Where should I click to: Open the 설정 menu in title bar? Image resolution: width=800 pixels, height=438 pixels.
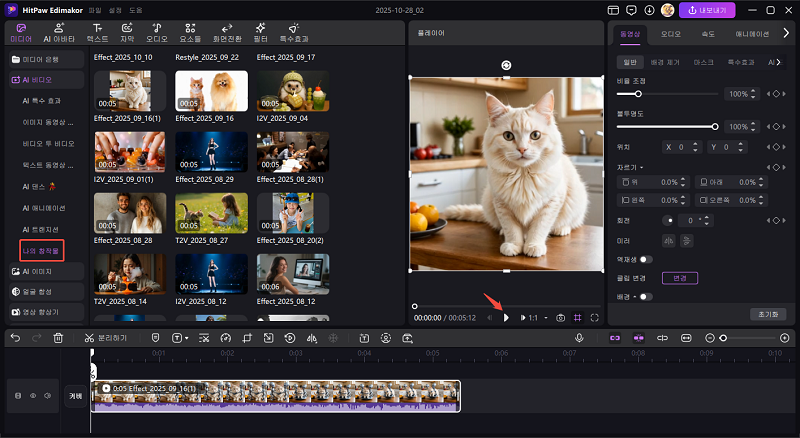click(113, 9)
